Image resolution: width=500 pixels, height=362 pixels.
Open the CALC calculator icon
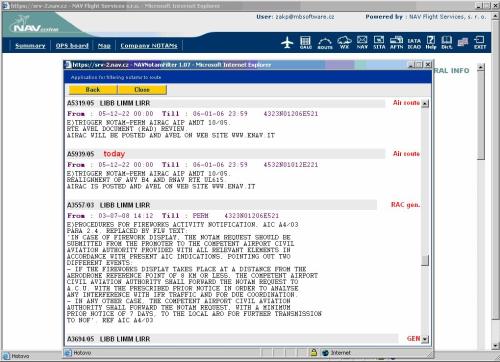(x=305, y=43)
